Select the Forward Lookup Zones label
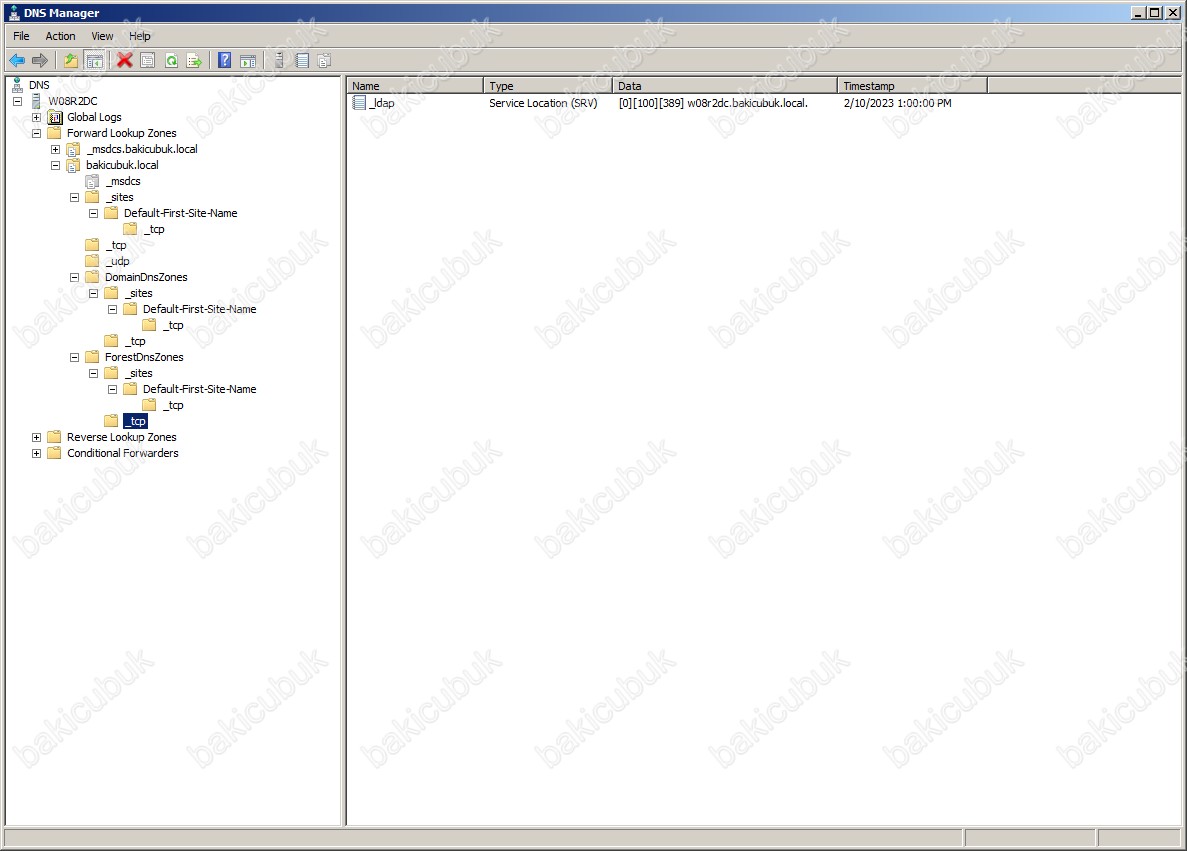Screen dimensions: 1187x851 click(x=121, y=133)
